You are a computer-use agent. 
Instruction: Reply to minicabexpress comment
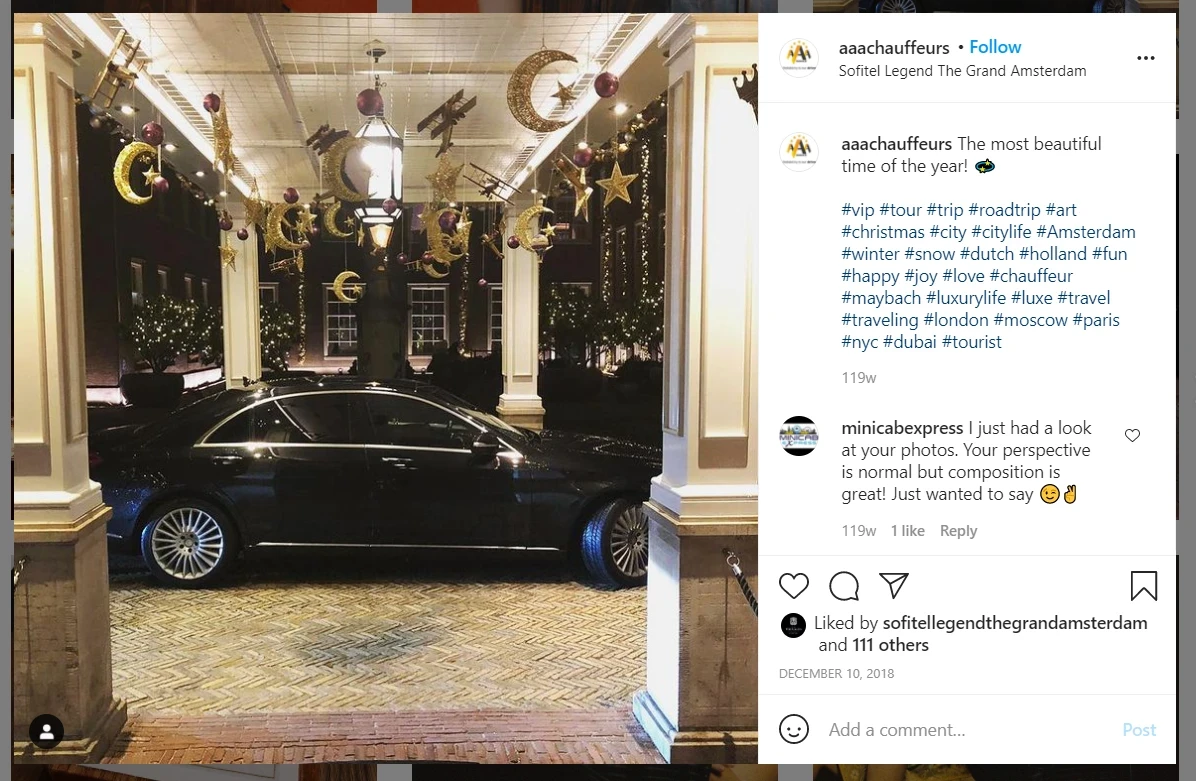click(958, 531)
